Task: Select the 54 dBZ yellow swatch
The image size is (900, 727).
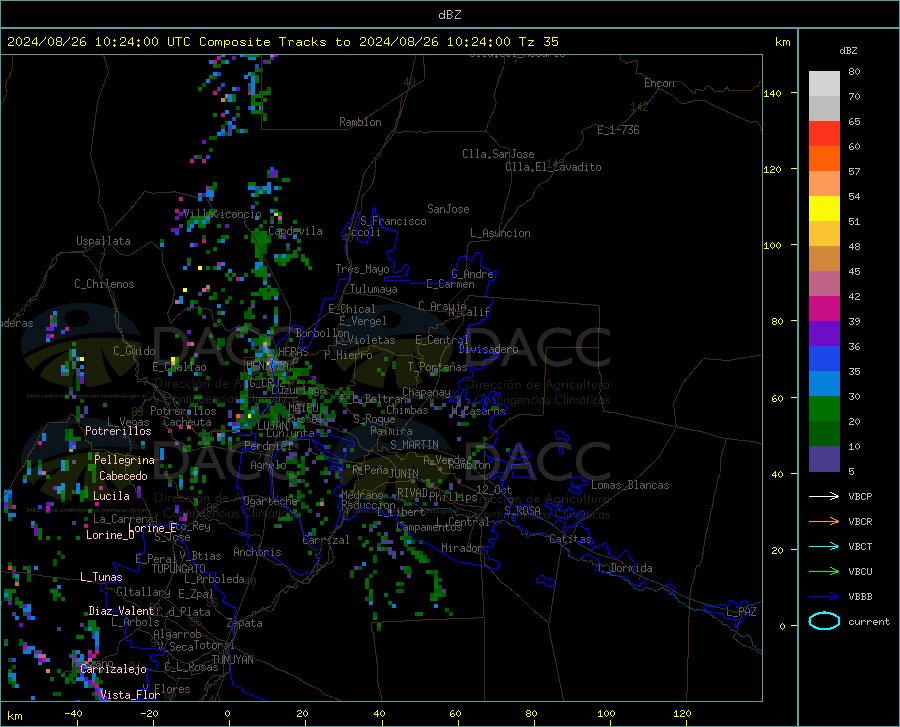Action: tap(824, 209)
